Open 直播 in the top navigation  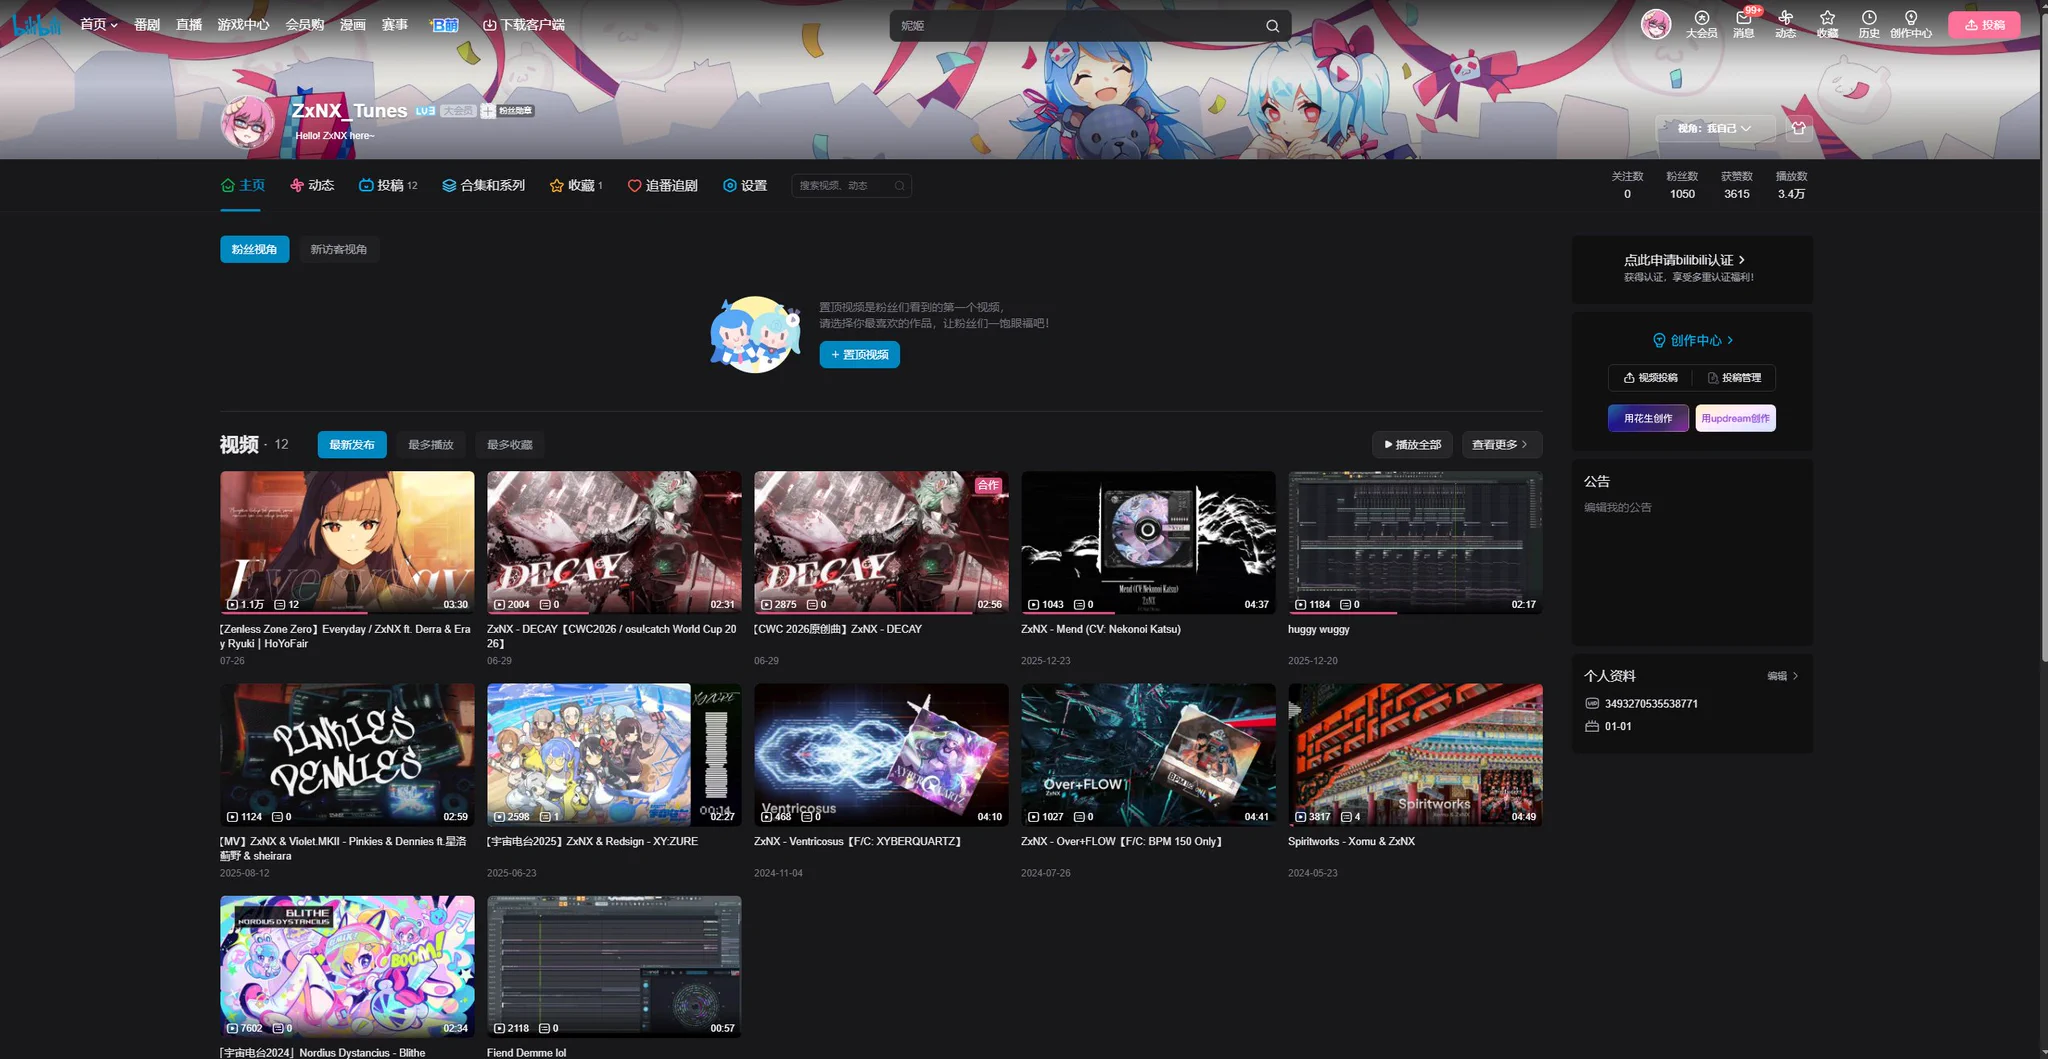pos(189,25)
